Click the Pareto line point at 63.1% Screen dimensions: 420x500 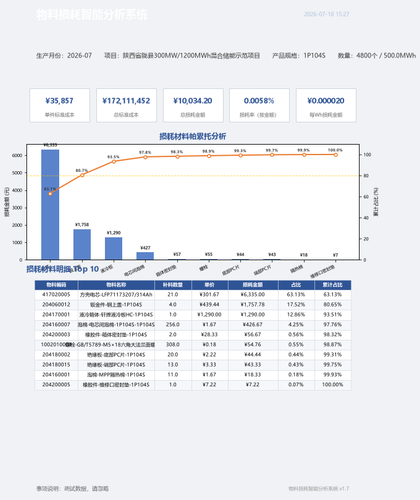point(50,194)
